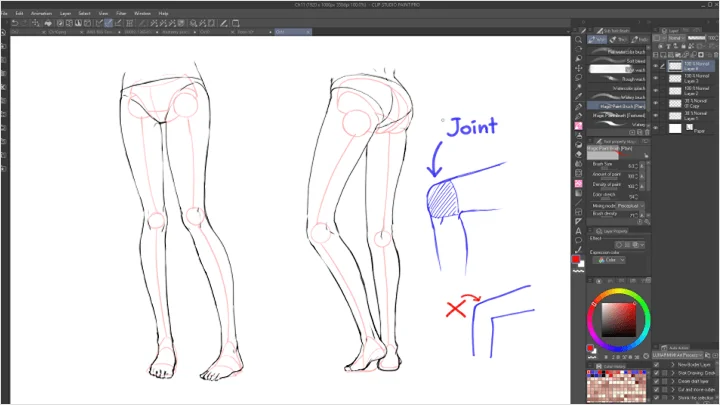Select the Auto select magic wand tool
Image resolution: width=720 pixels, height=405 pixels.
(x=579, y=87)
